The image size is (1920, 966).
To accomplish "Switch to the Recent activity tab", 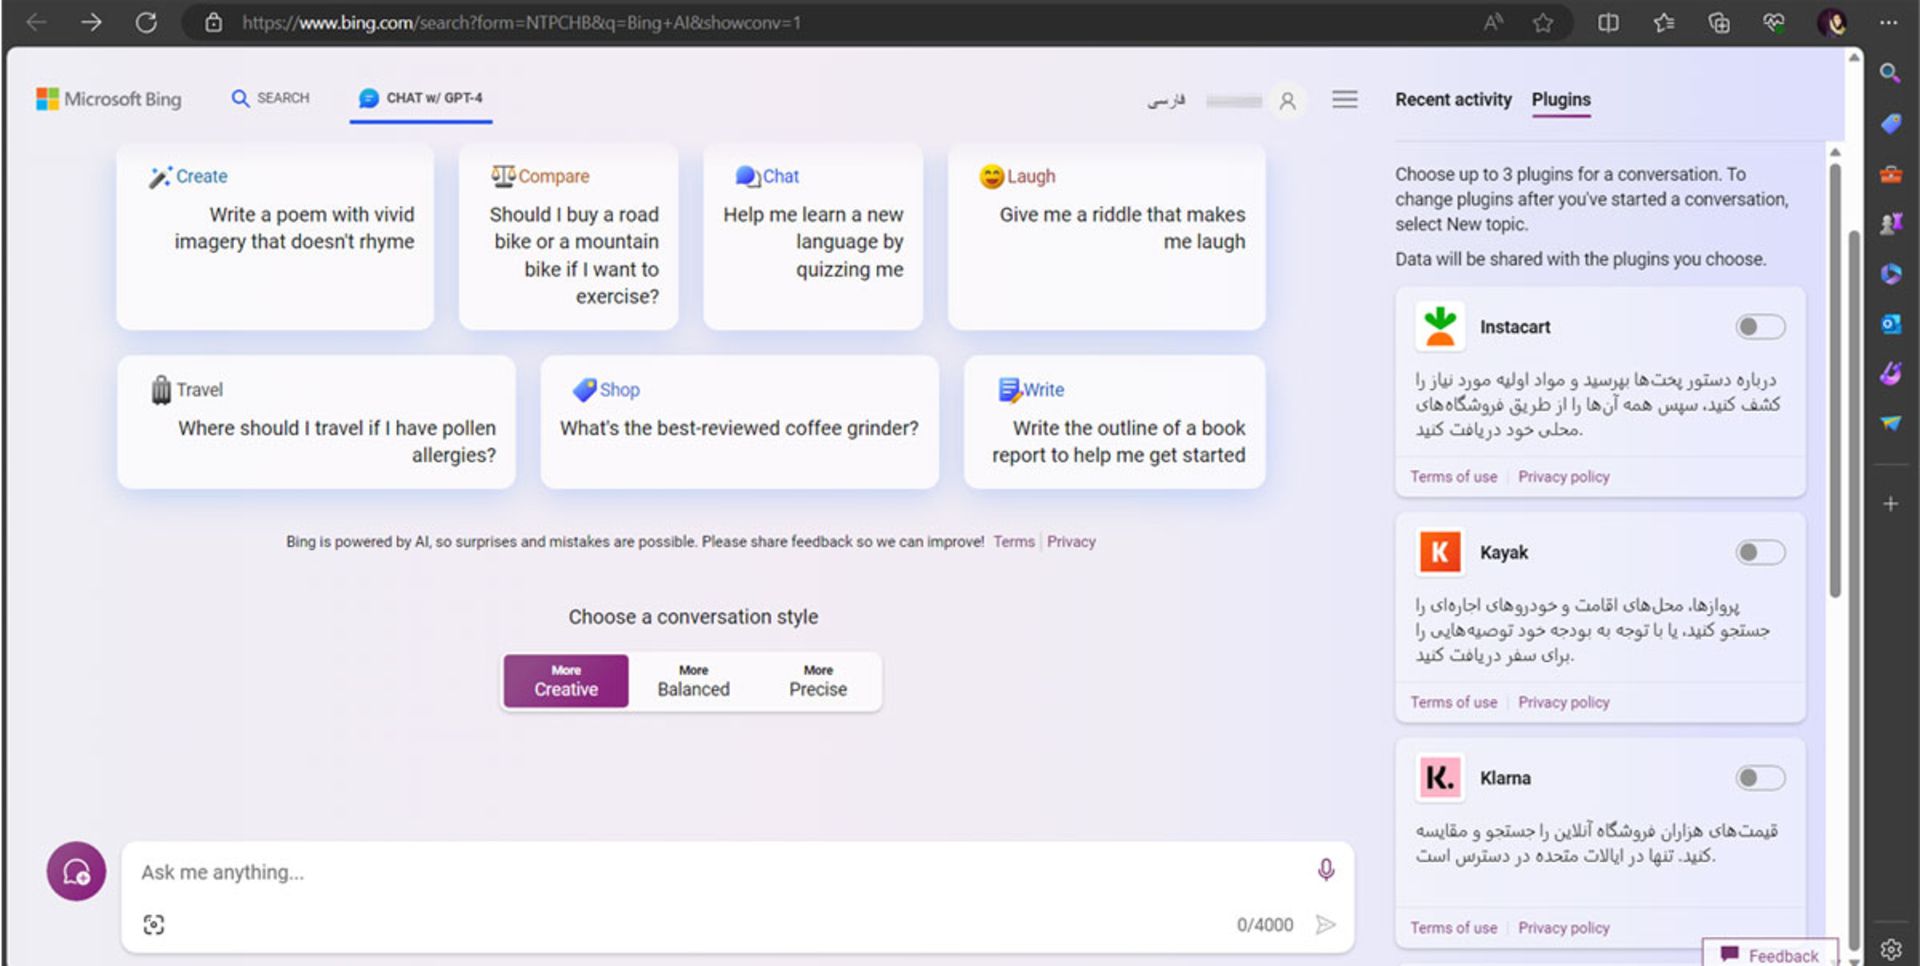I will tap(1453, 100).
